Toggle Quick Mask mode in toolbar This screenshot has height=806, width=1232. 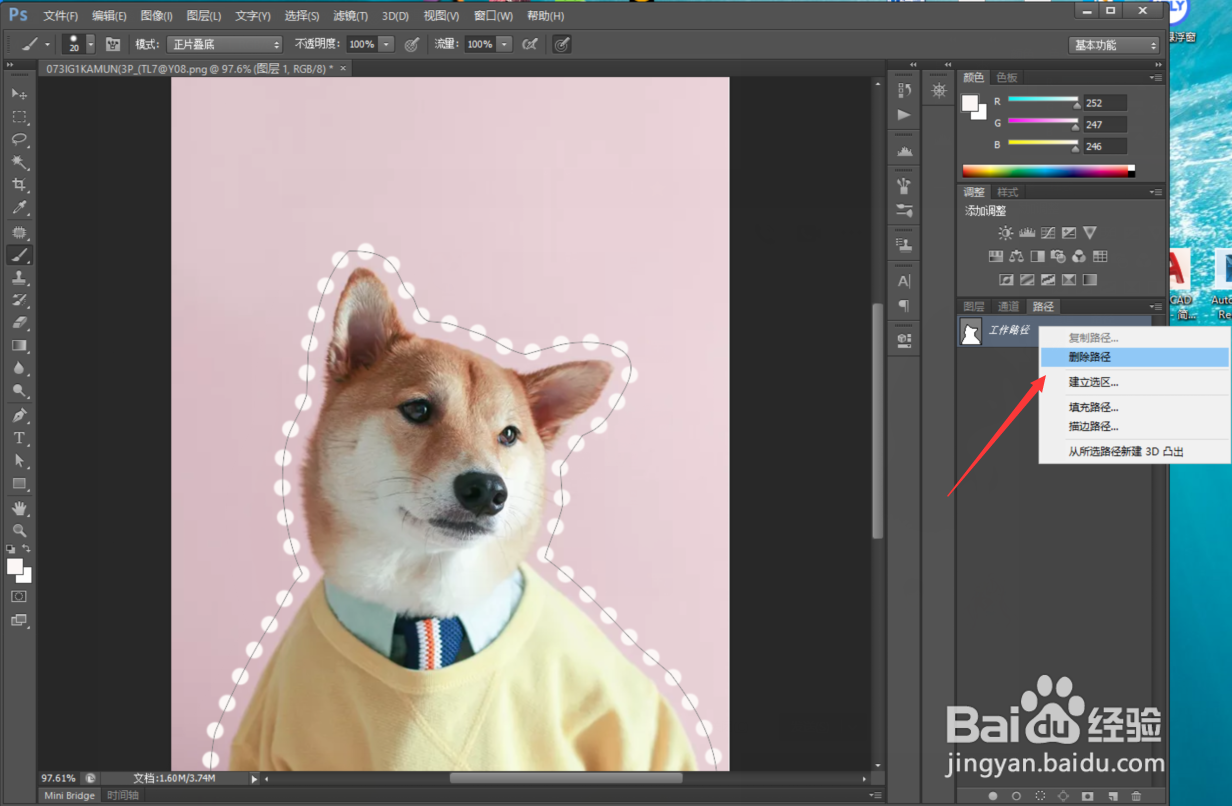pyautogui.click(x=19, y=596)
